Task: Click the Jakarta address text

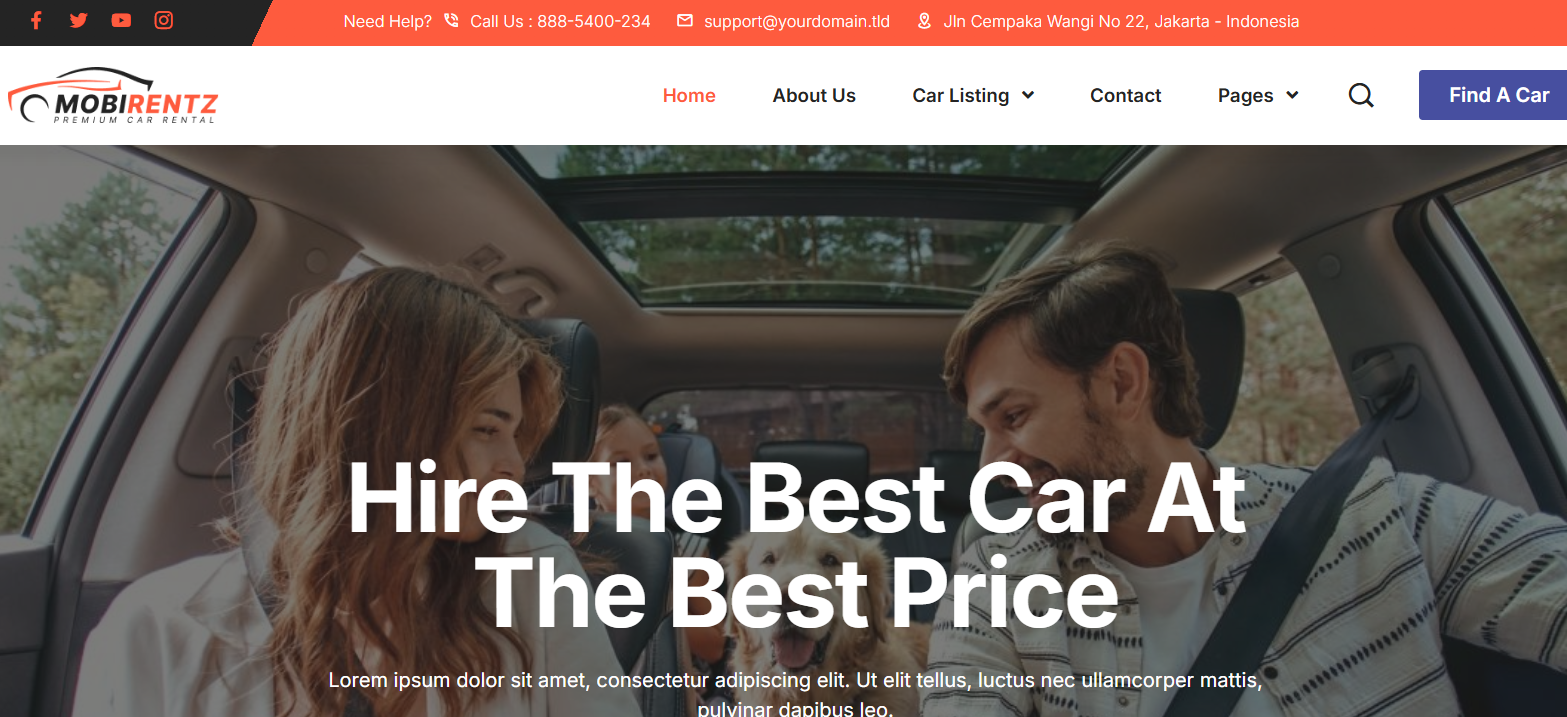Action: [x=1121, y=21]
